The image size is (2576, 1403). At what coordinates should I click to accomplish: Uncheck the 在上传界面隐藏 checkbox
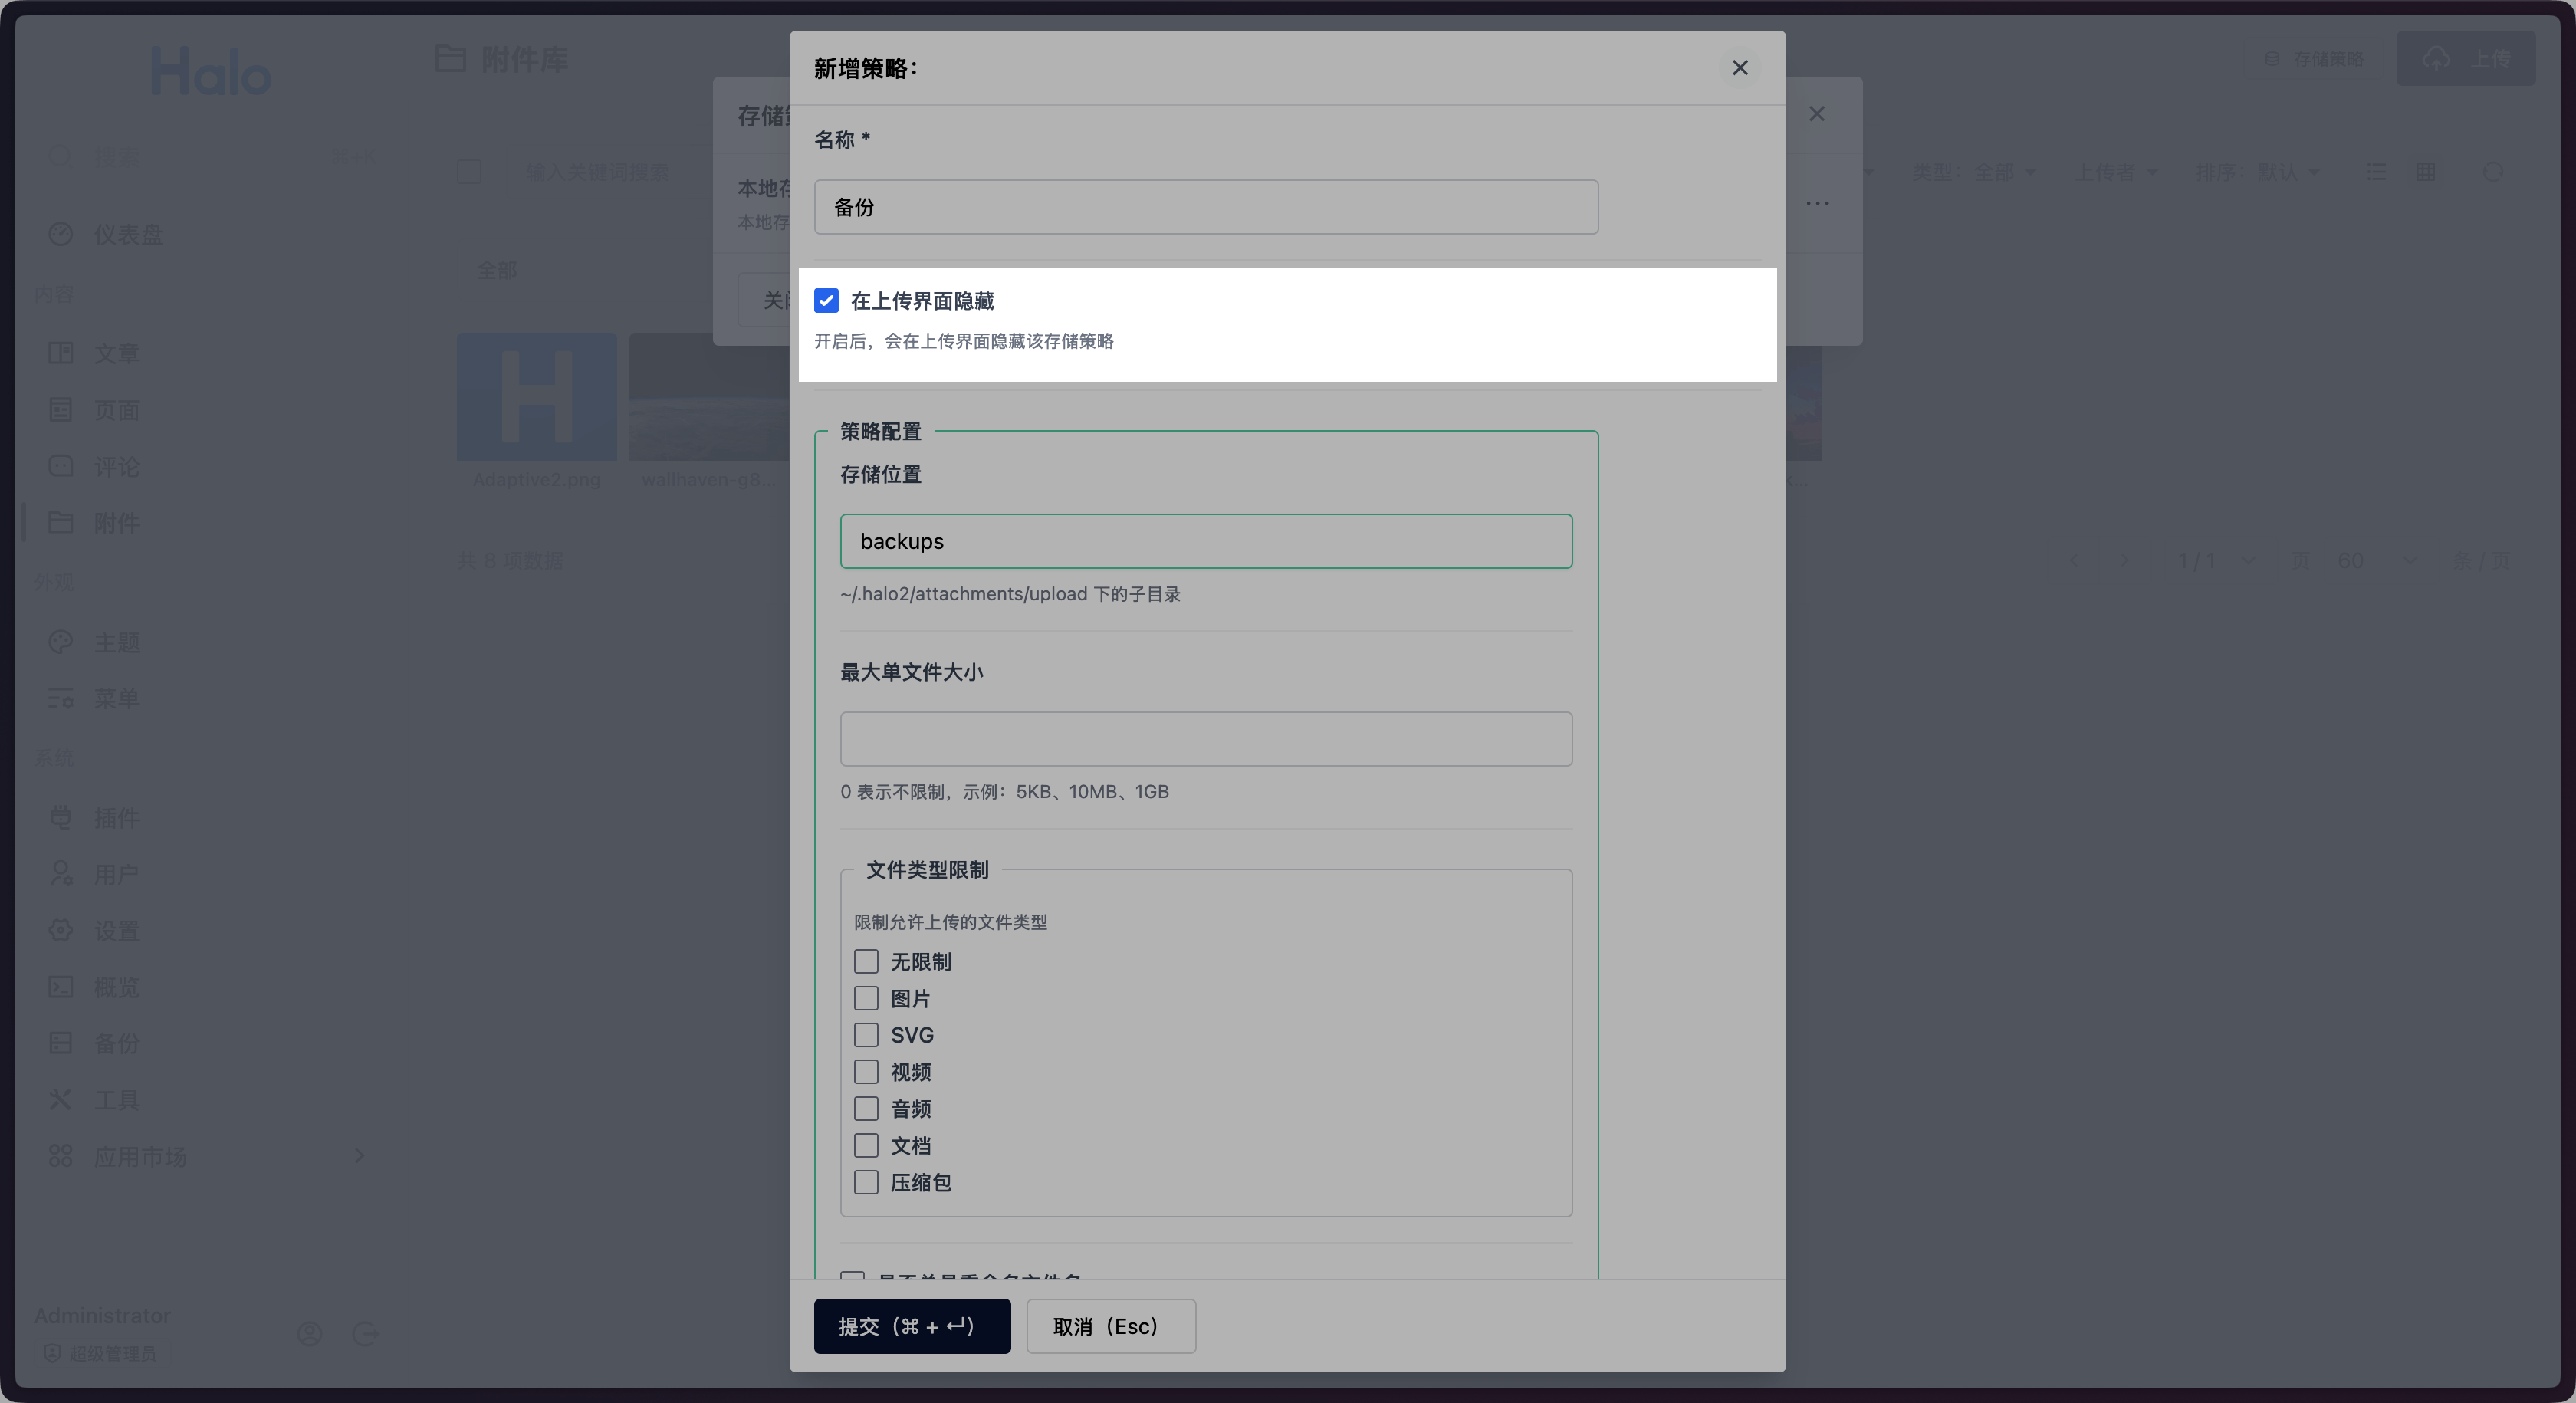click(826, 301)
